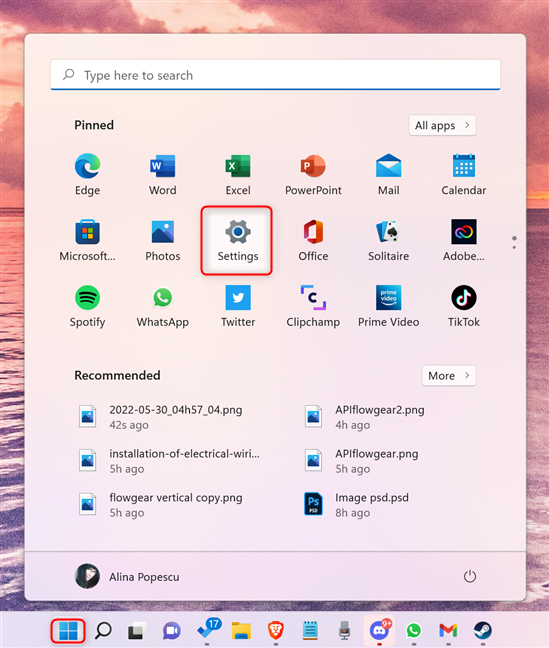Click the Windows Start button on taskbar
Viewport: 549px width, 648px height.
68,631
